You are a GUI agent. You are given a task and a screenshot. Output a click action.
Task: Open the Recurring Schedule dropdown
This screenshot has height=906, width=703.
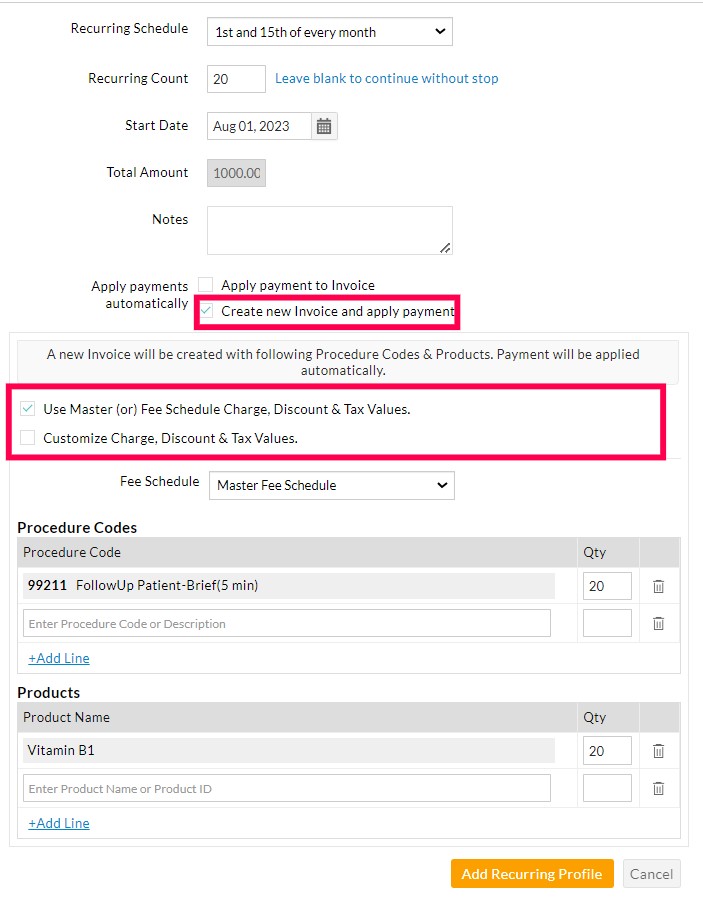(330, 32)
